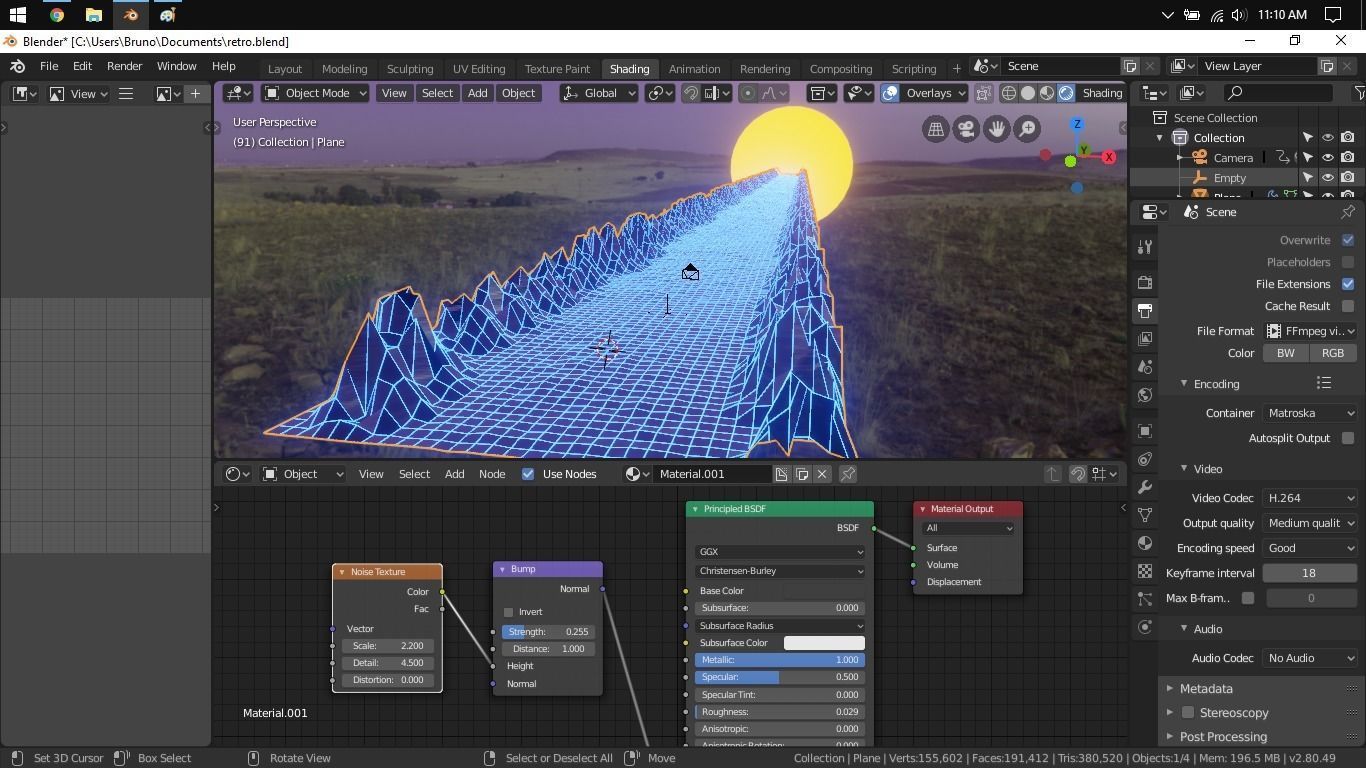Click the Subsurface Color swatch

click(824, 643)
